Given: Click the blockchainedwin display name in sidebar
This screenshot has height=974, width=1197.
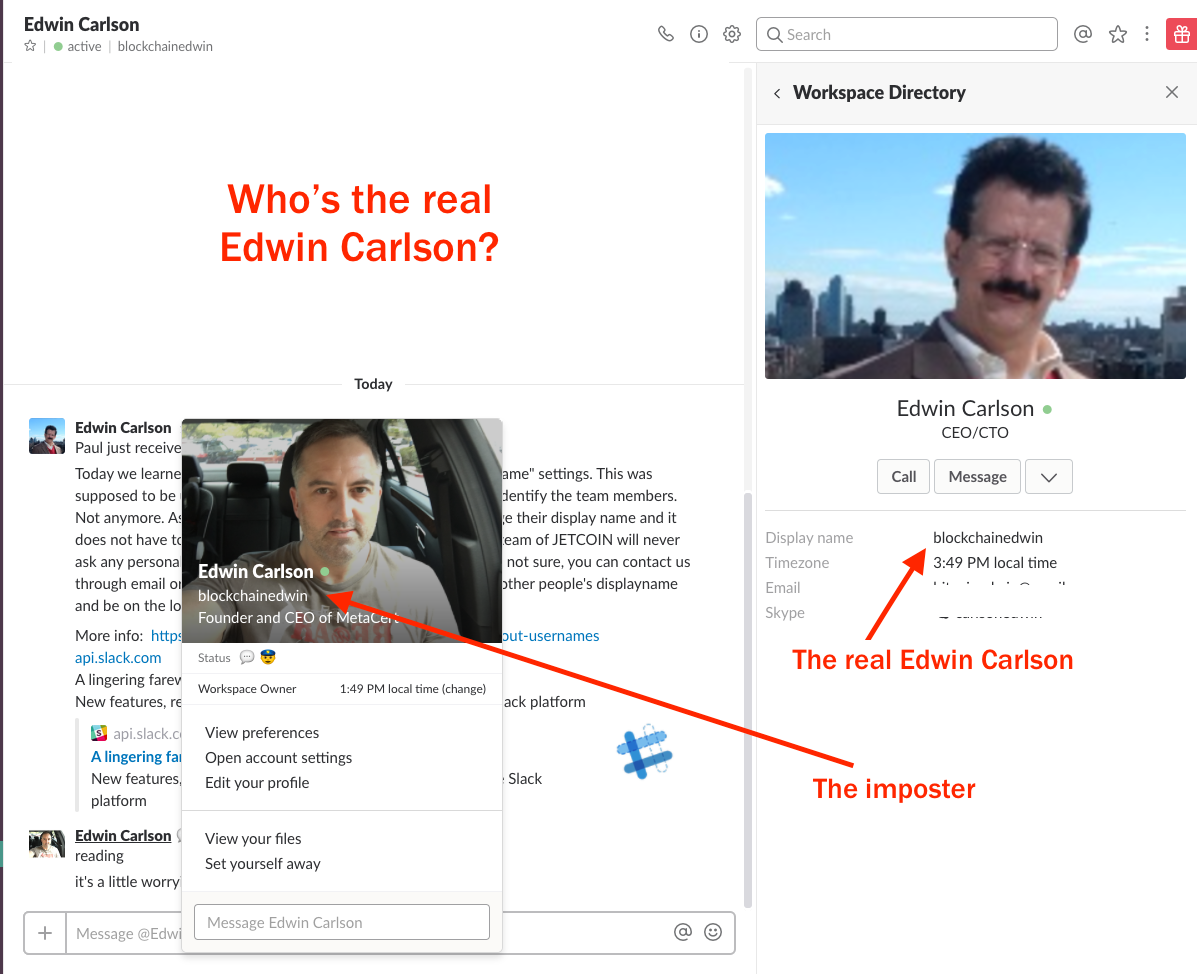Looking at the screenshot, I should point(988,538).
